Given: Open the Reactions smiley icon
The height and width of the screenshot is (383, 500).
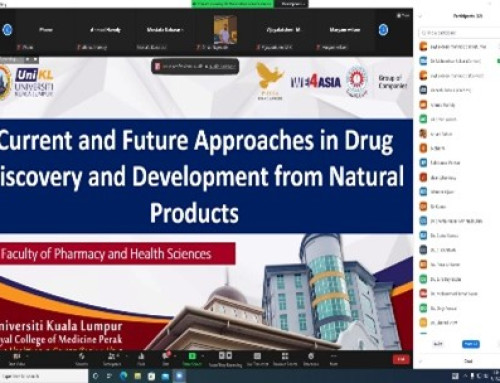Looking at the screenshot, I should tap(311, 356).
